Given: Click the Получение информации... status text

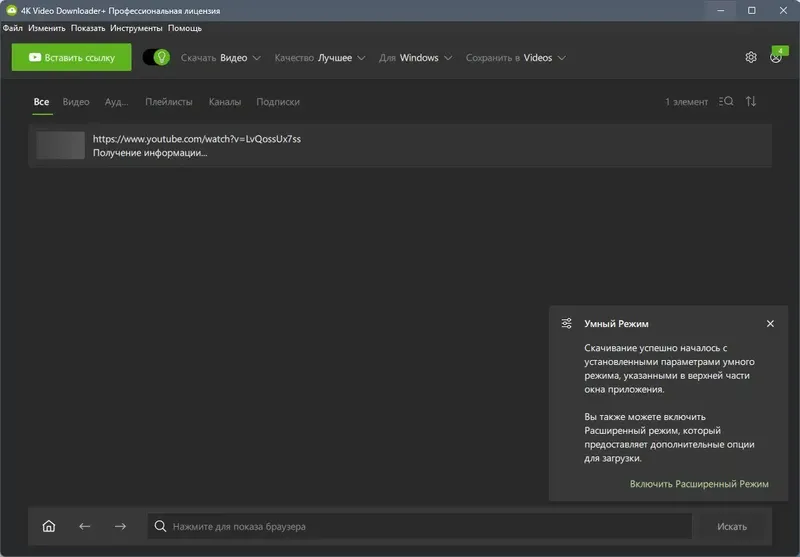Looking at the screenshot, I should [150, 153].
